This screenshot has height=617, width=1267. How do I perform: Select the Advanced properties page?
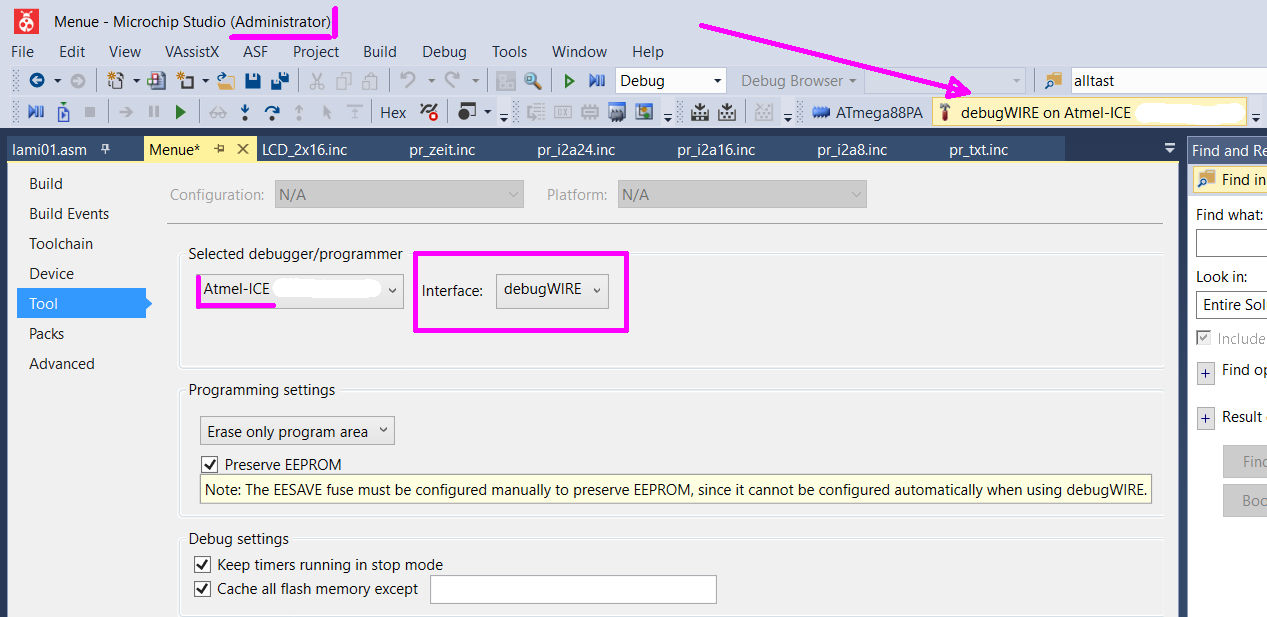click(62, 364)
